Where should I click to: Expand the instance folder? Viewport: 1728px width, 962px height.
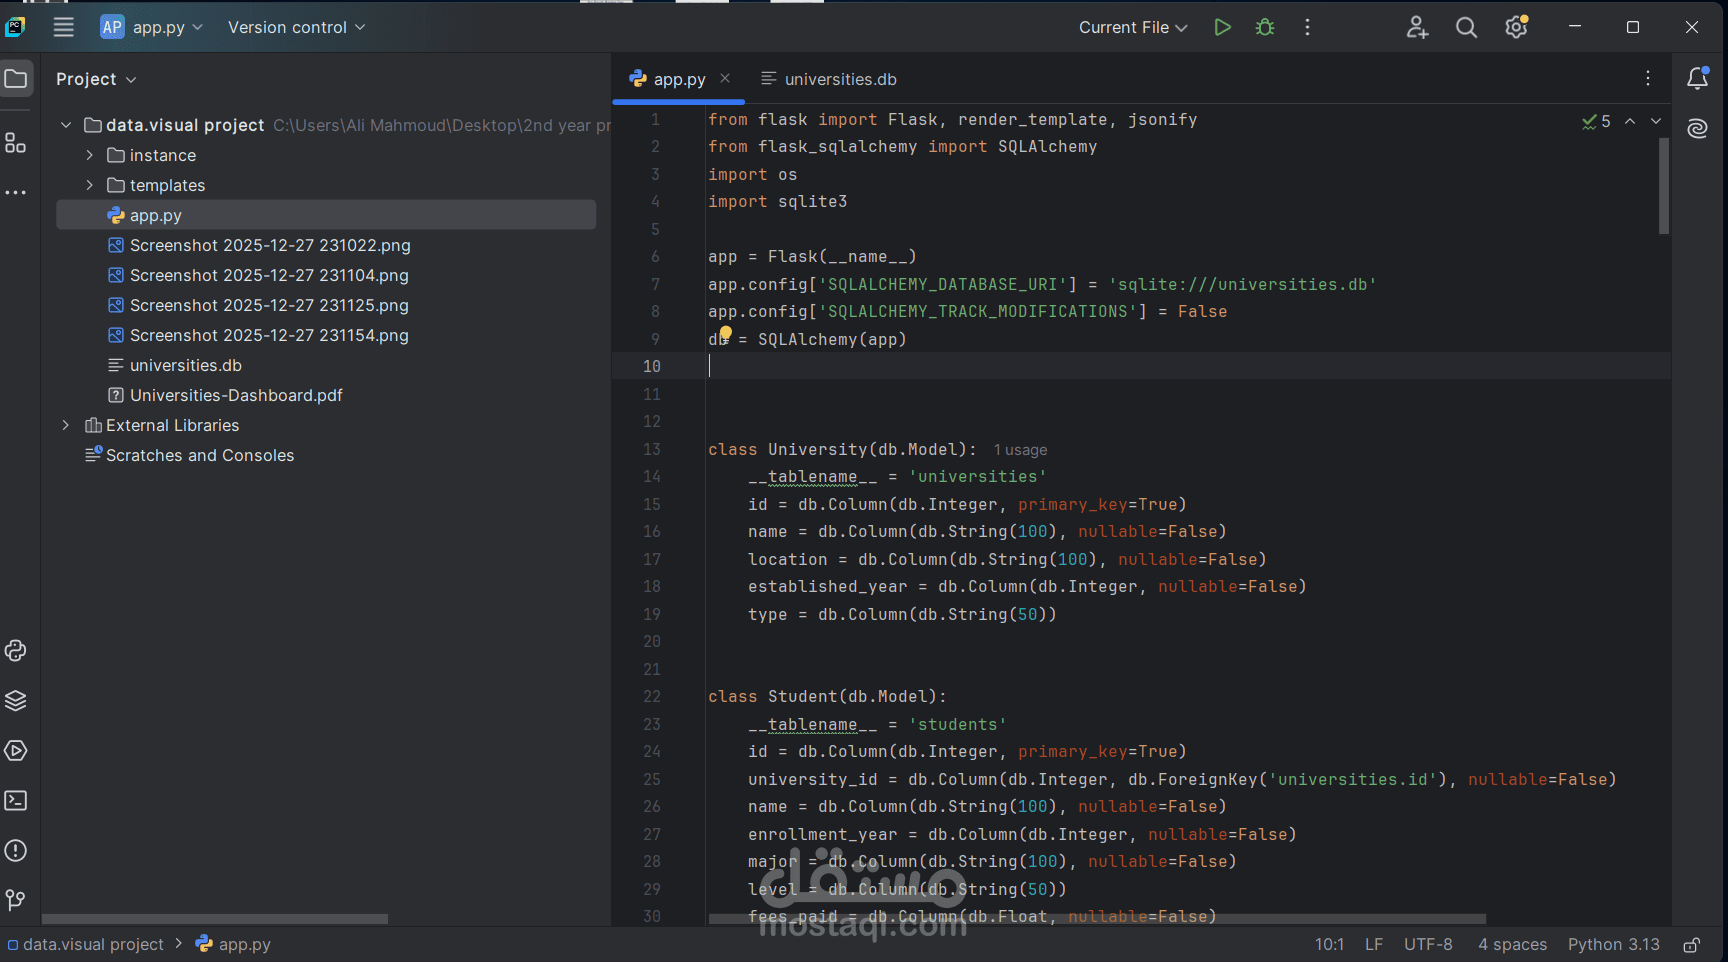(90, 155)
